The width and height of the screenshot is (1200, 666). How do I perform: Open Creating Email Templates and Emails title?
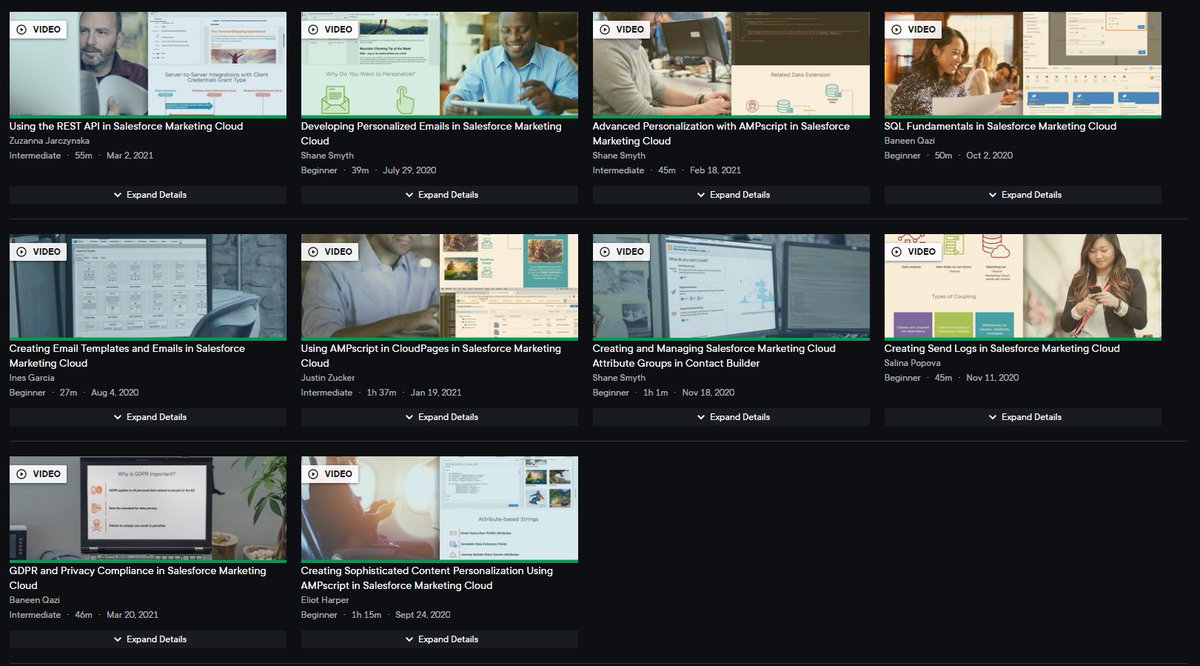(x=127, y=356)
